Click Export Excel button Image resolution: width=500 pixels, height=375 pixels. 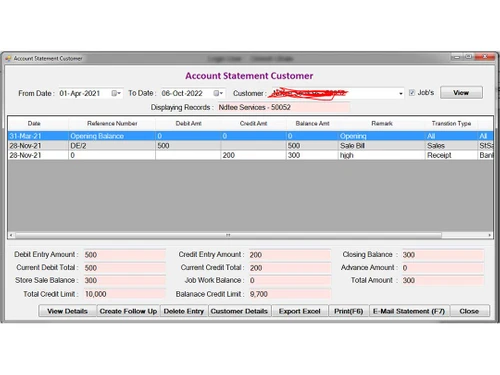pyautogui.click(x=300, y=311)
